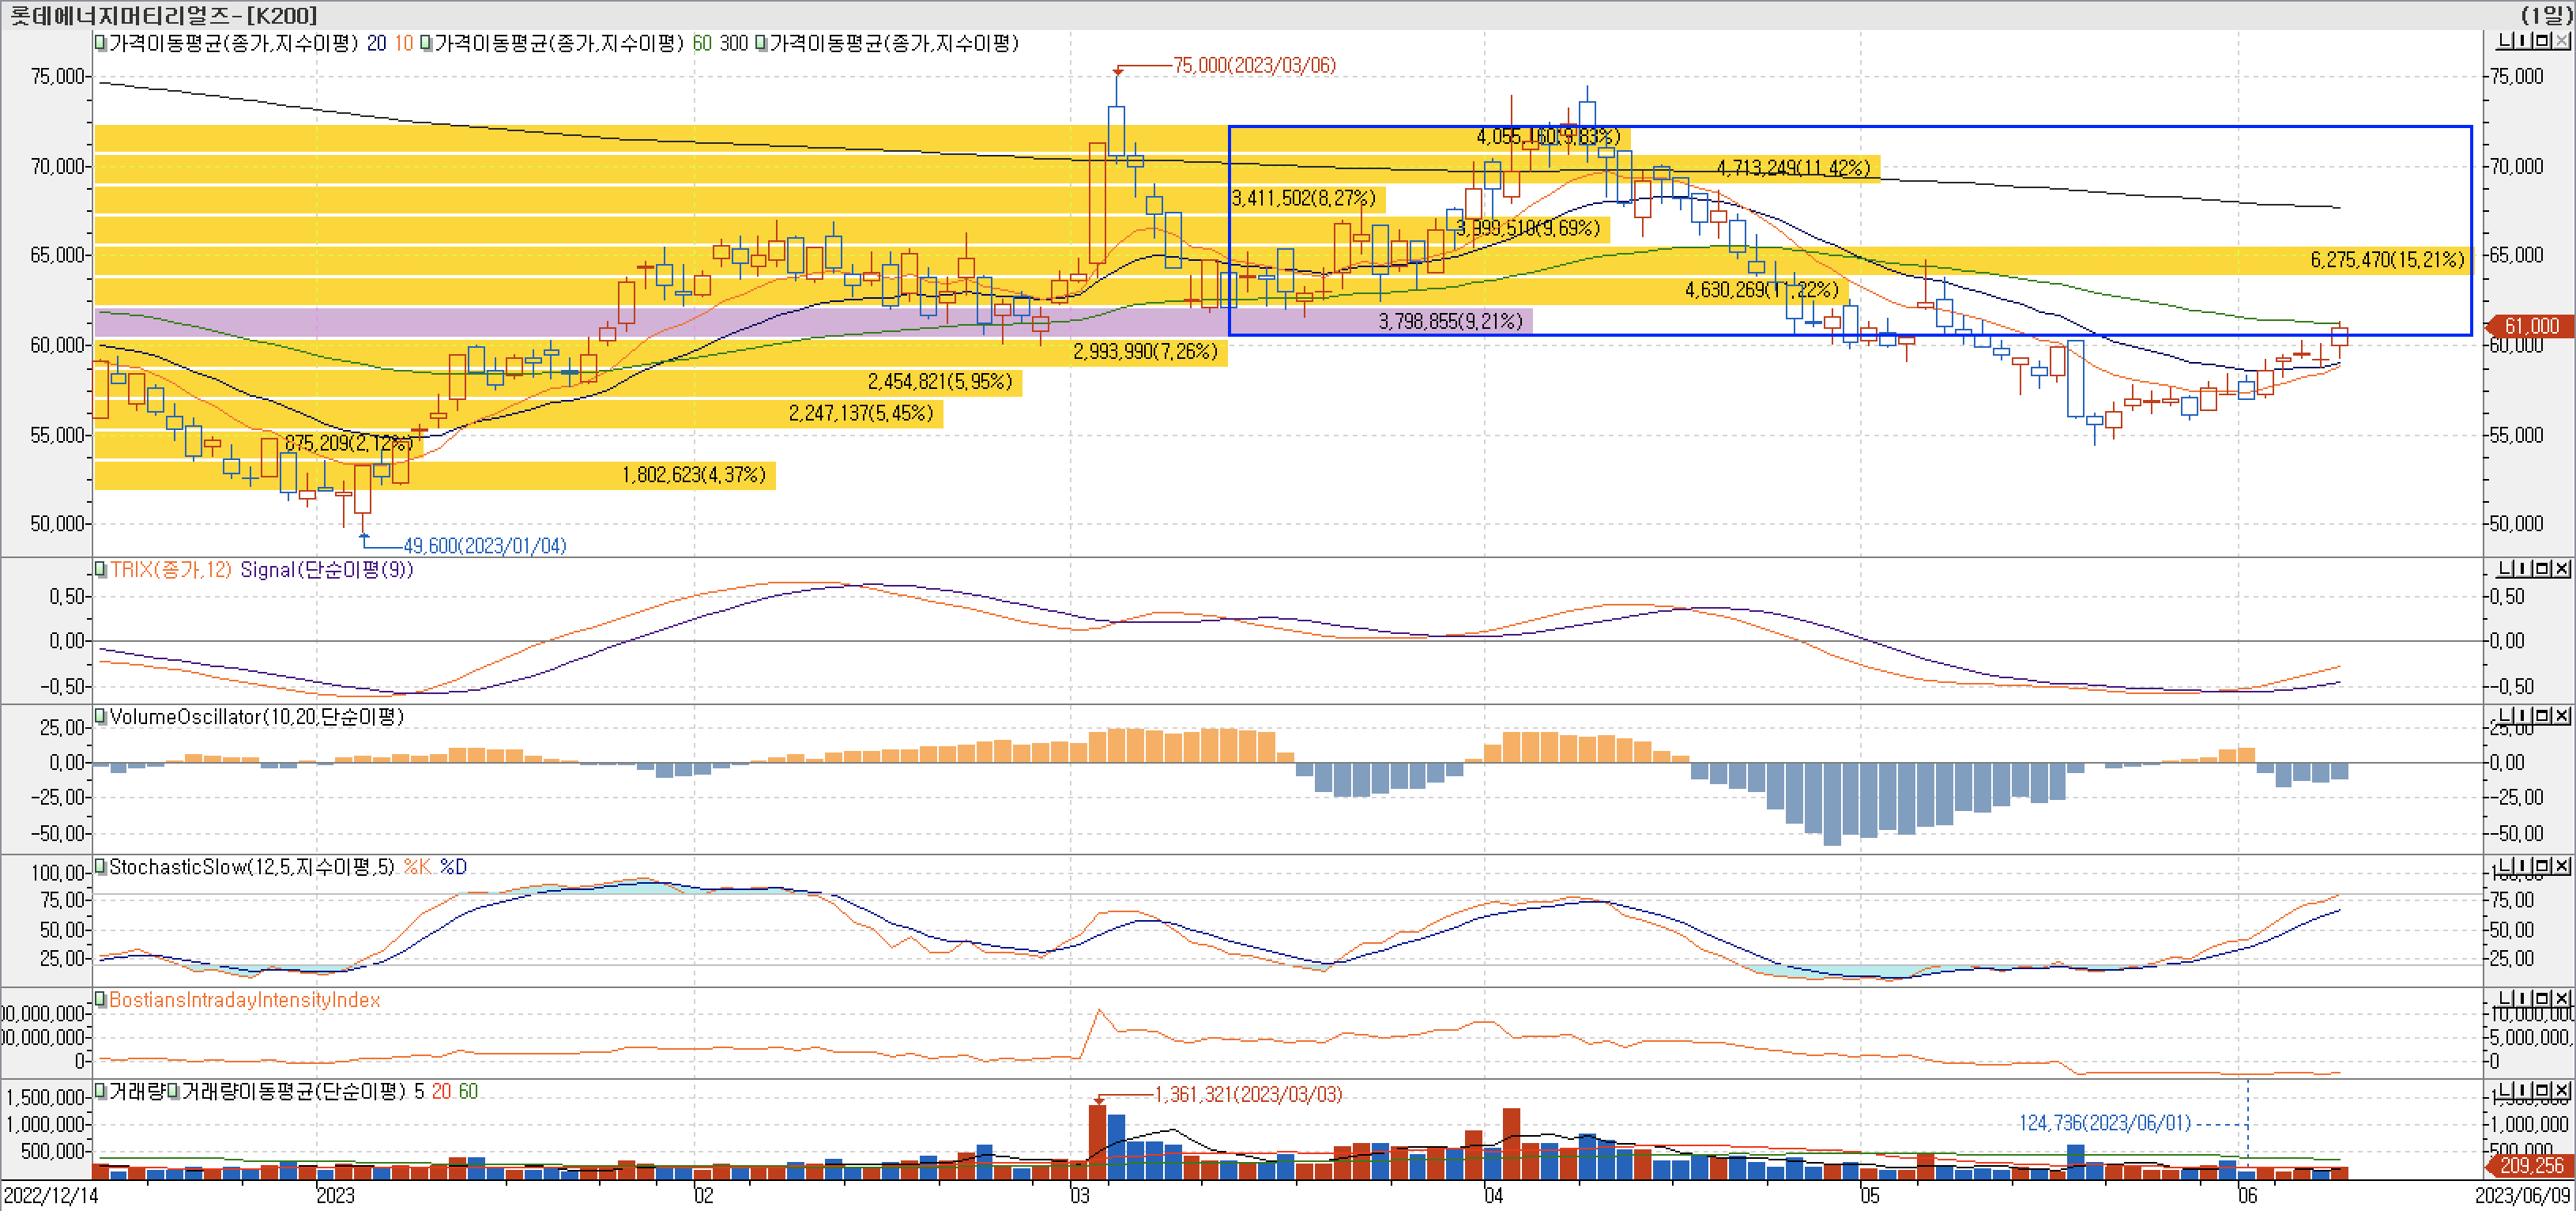Click L-shaped icon in VolumeOscillator panel controls
The width and height of the screenshot is (2576, 1211).
(x=2506, y=716)
